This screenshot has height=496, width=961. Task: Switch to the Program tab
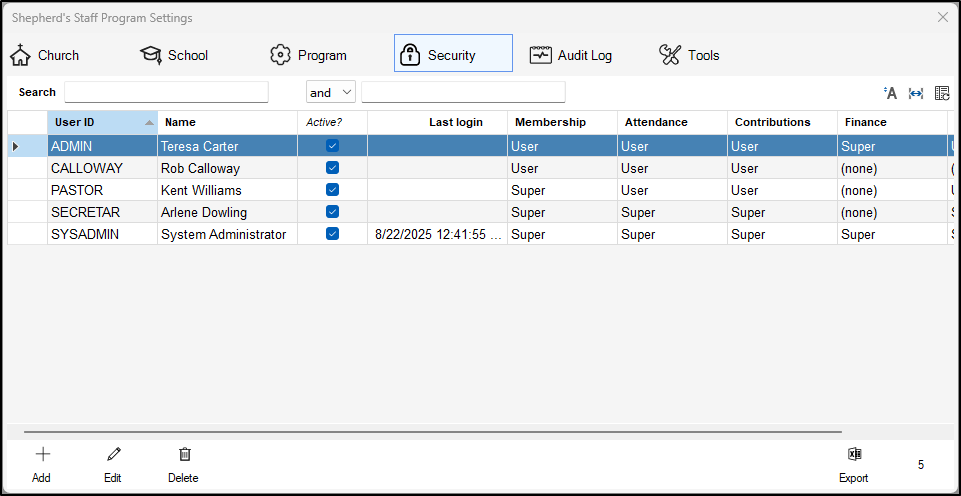tap(308, 55)
